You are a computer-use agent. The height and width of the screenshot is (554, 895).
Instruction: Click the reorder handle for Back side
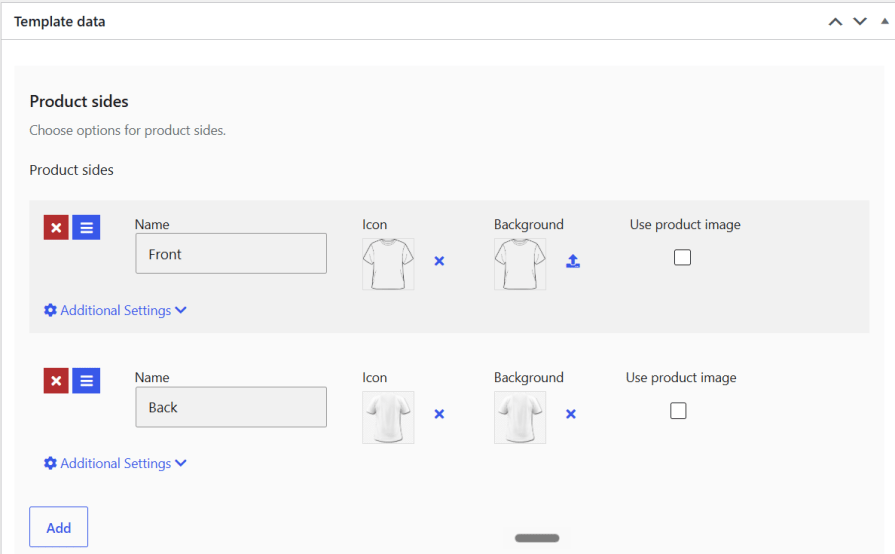pos(86,381)
